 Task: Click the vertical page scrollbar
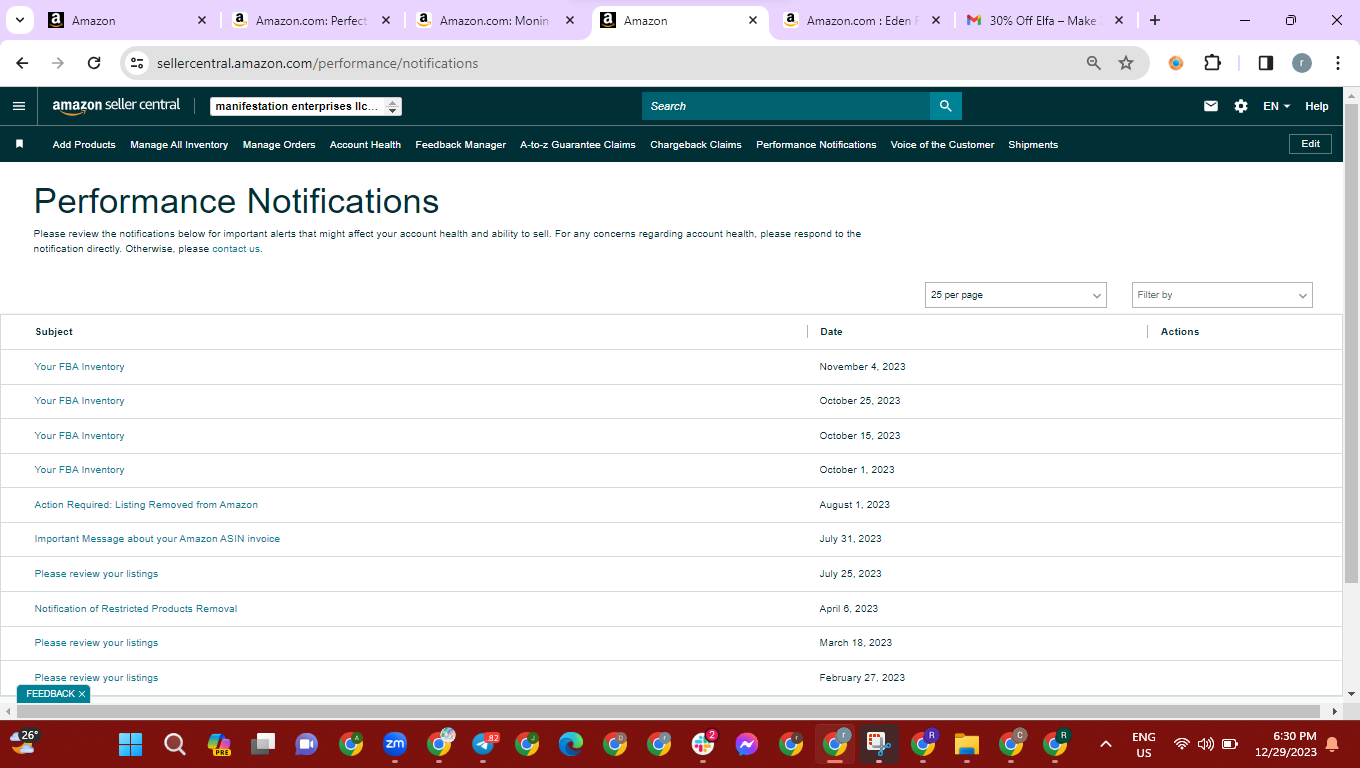pyautogui.click(x=1351, y=343)
